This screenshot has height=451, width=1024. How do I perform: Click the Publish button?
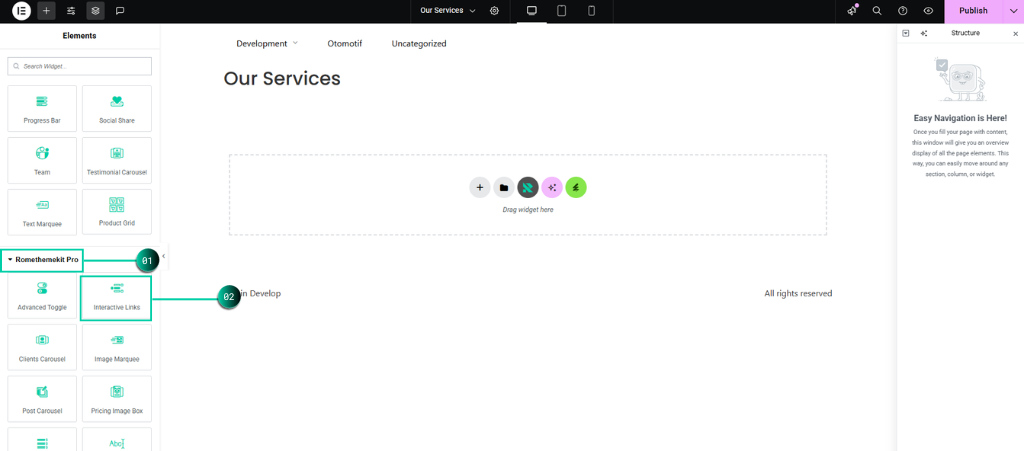(973, 11)
